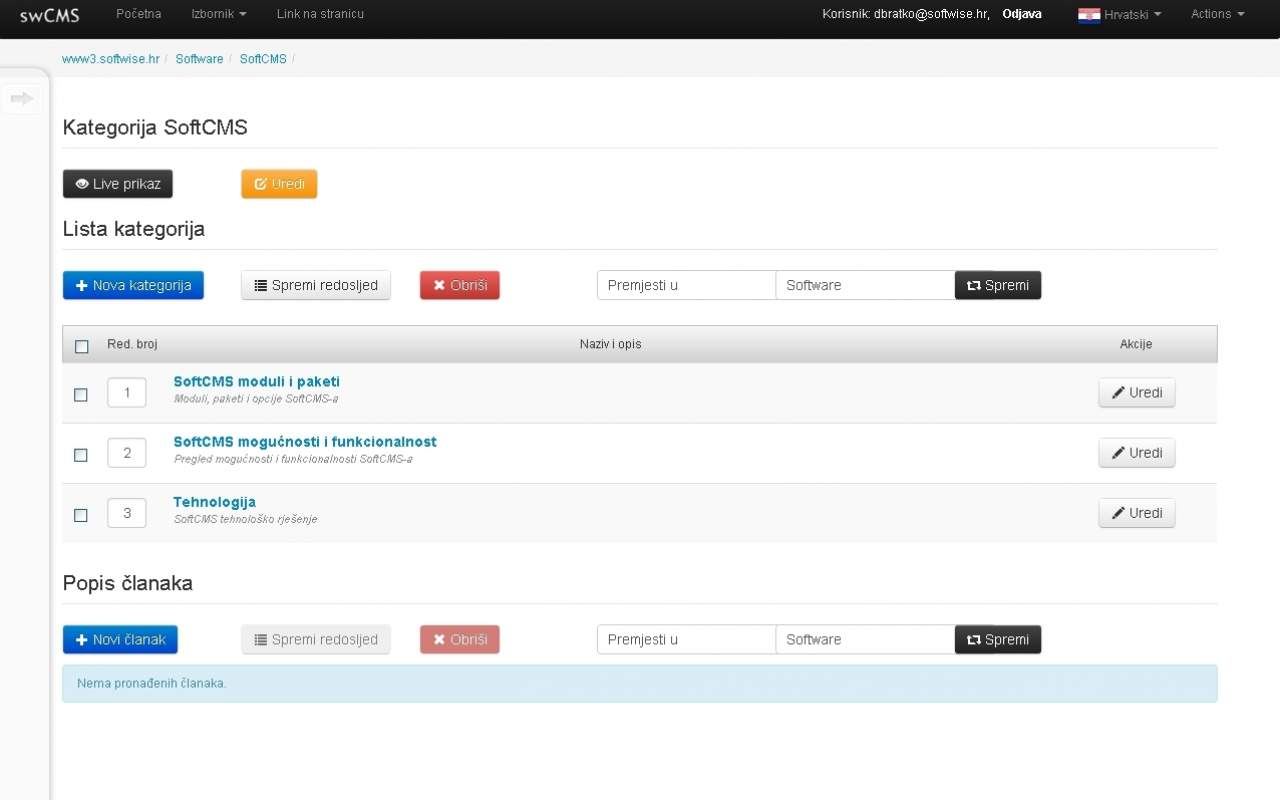The image size is (1280, 800).
Task: Open SoftCMS moduli i paketi category
Action: pos(257,381)
